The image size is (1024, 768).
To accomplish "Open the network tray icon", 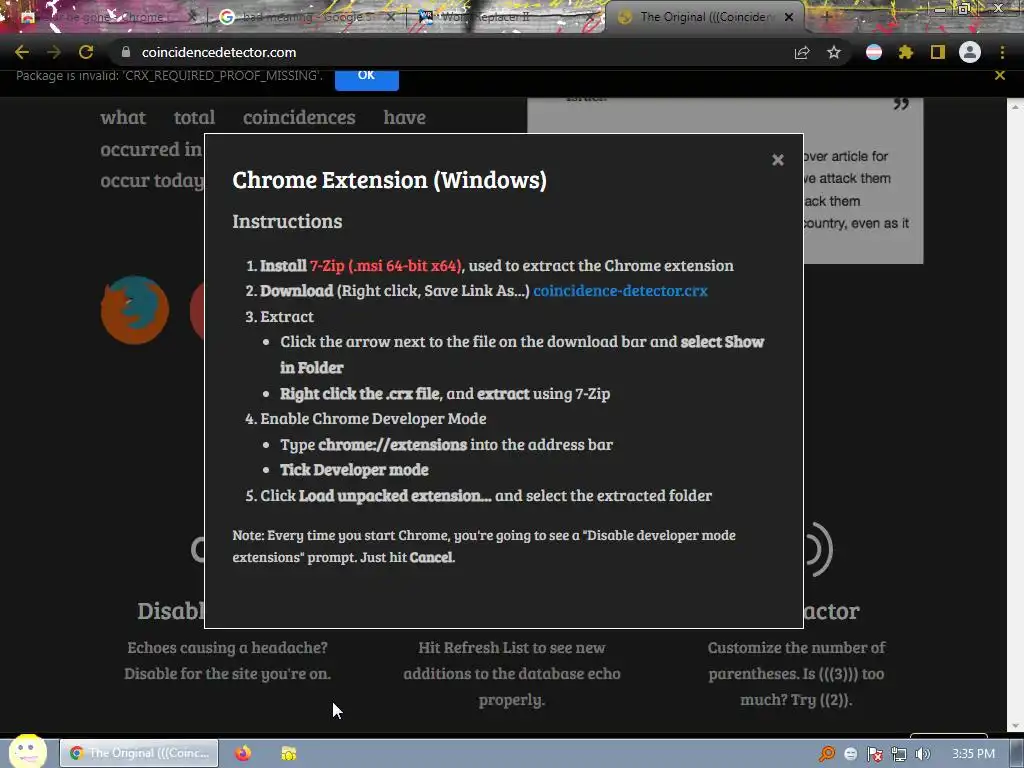I will 899,754.
